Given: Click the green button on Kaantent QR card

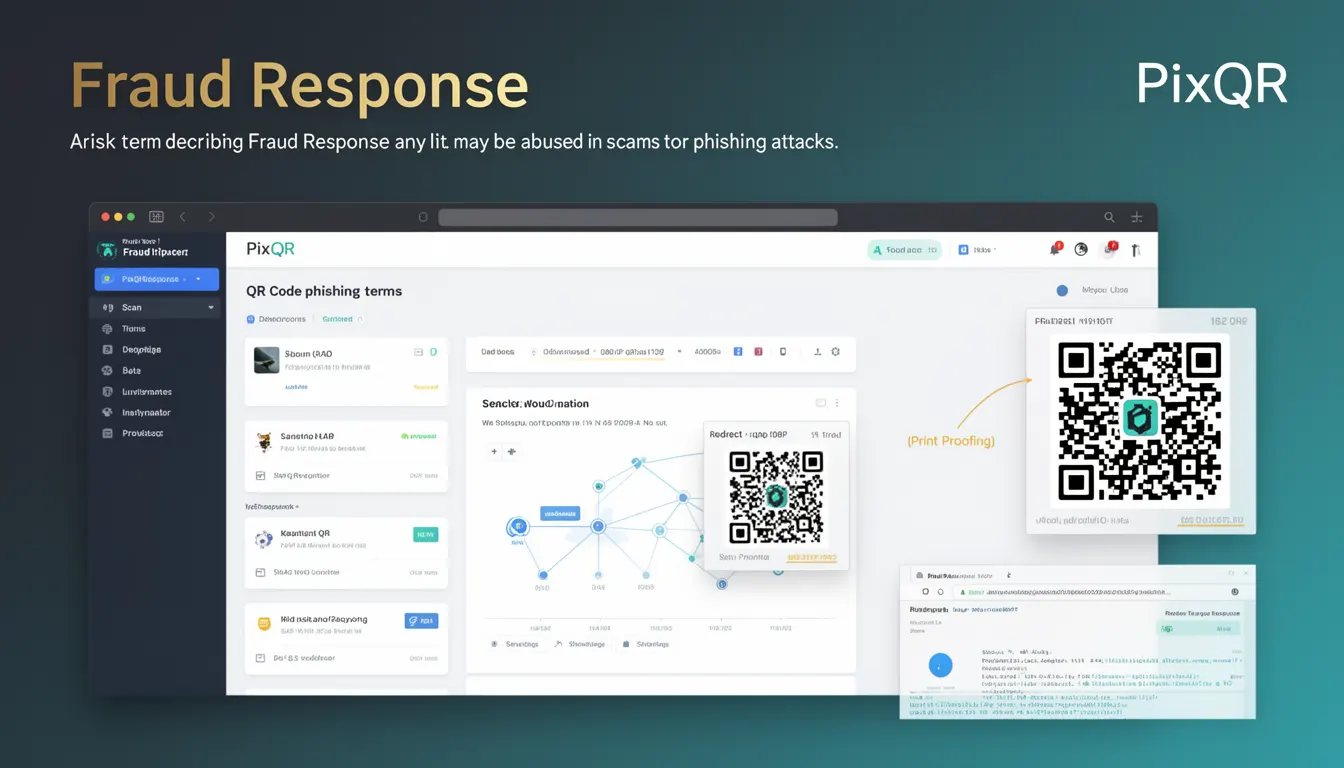Looking at the screenshot, I should (x=425, y=534).
